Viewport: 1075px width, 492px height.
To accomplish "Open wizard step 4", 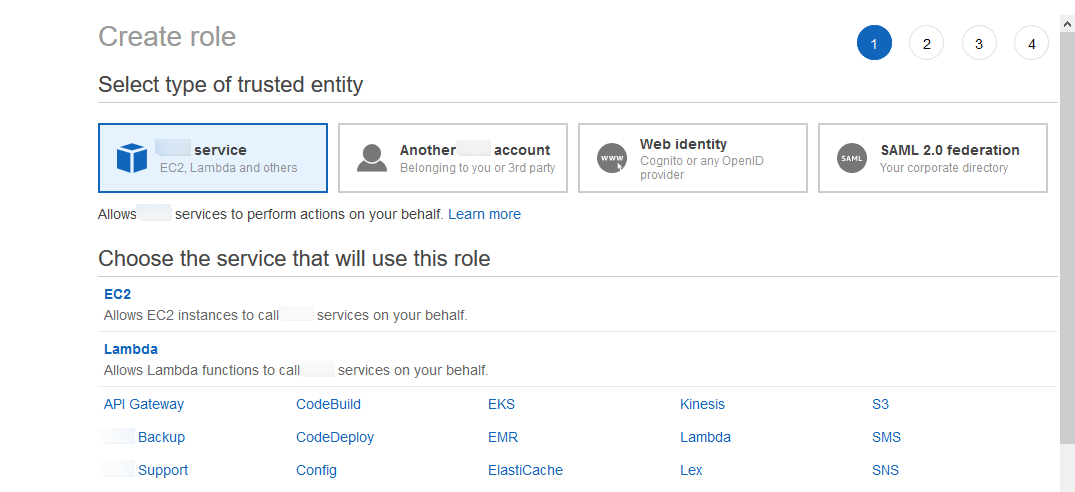I will pyautogui.click(x=1031, y=44).
